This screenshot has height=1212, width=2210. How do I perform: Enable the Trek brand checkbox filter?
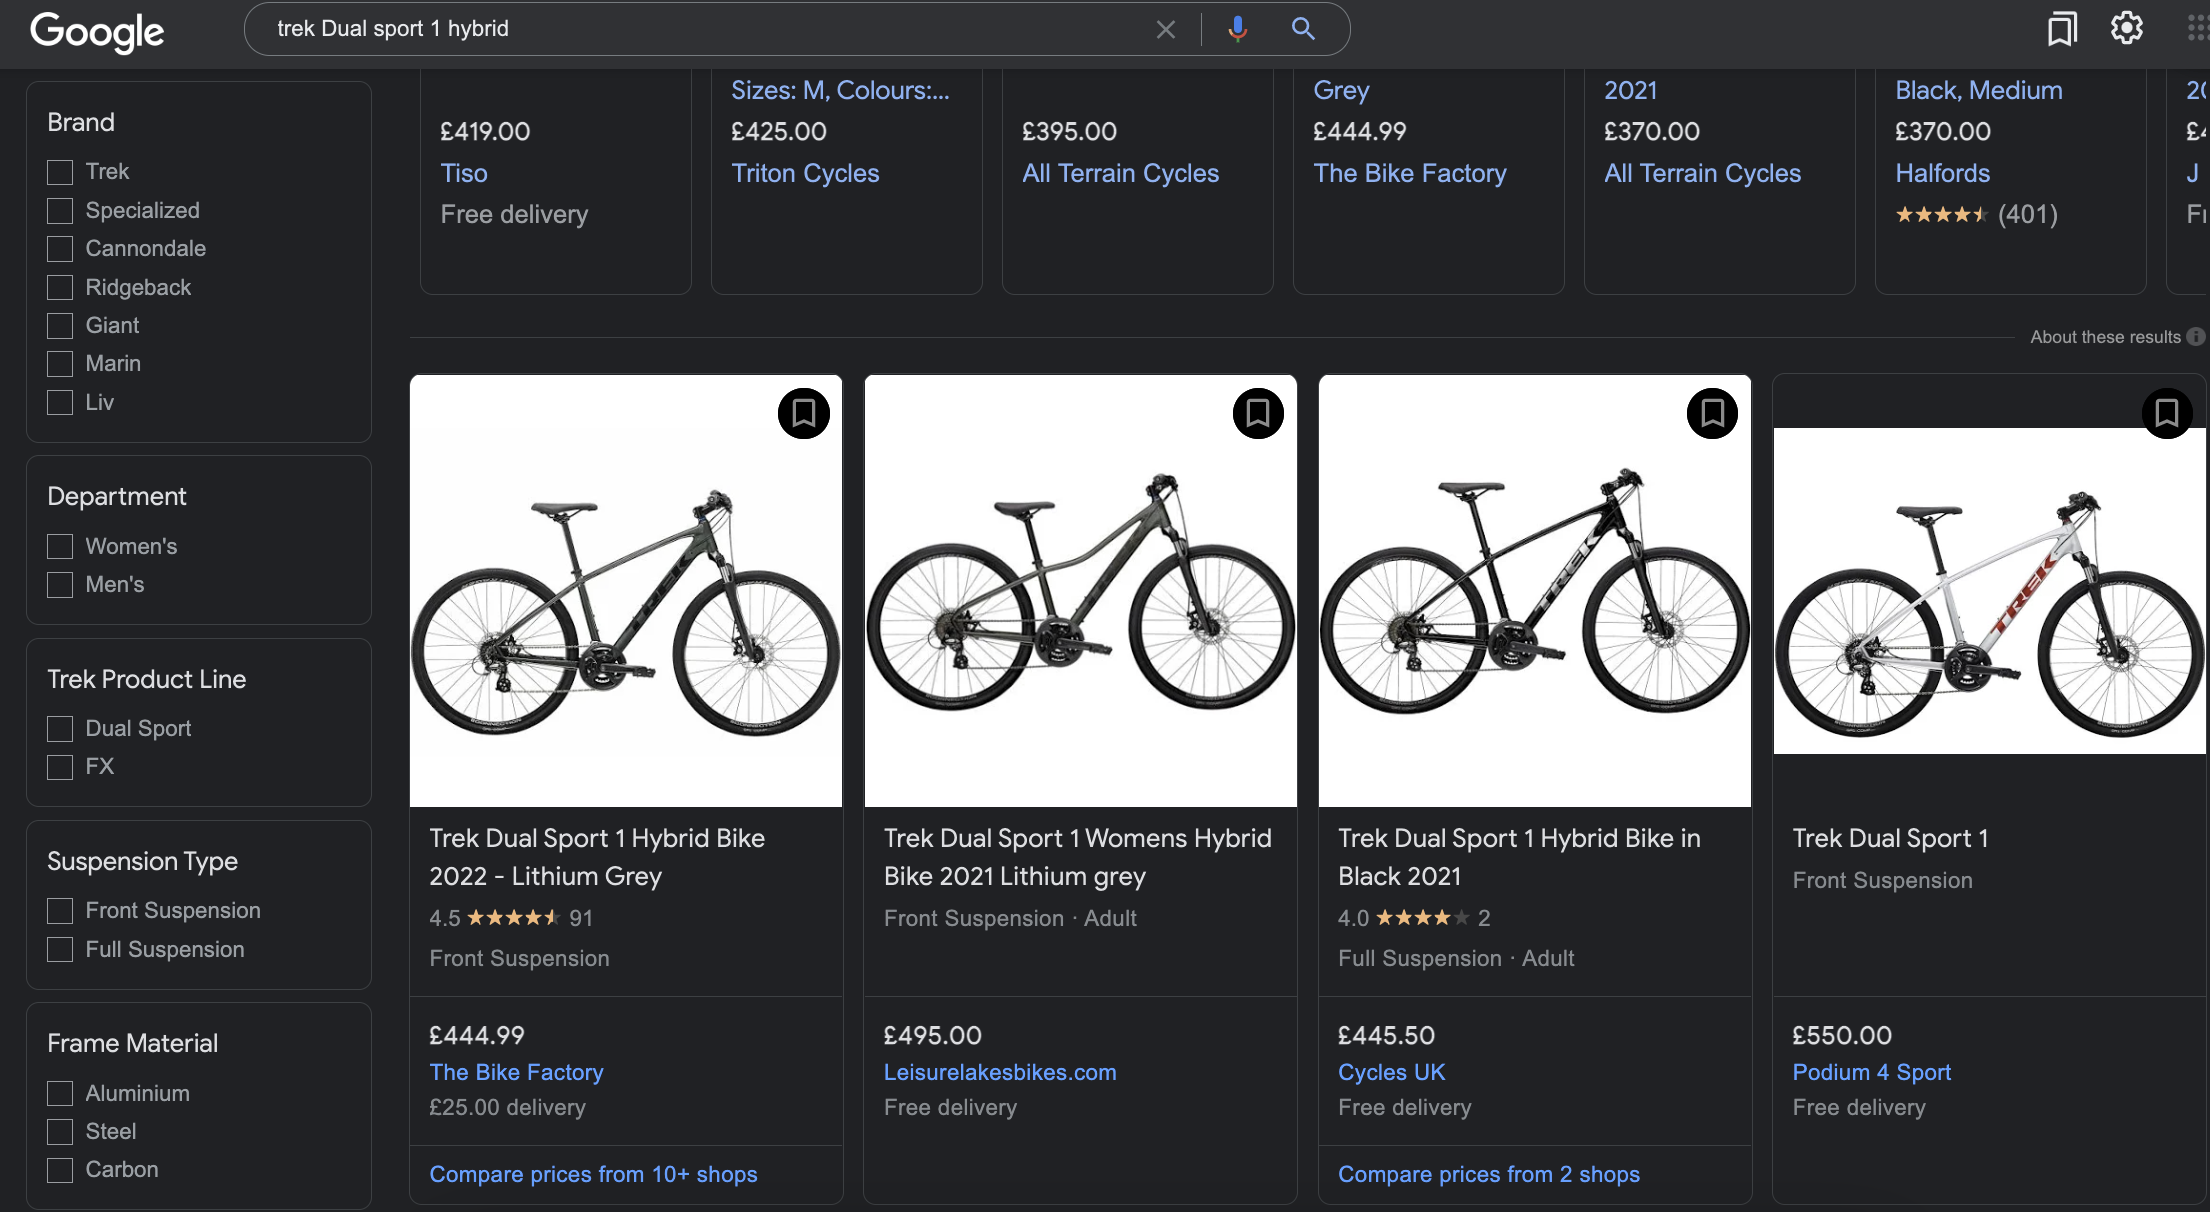tap(58, 169)
